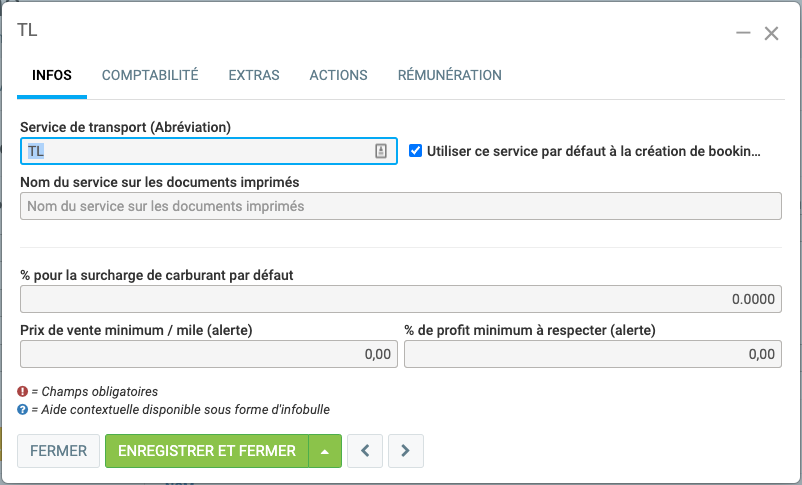Return to the Infos tab
The image size is (802, 485).
[x=52, y=75]
